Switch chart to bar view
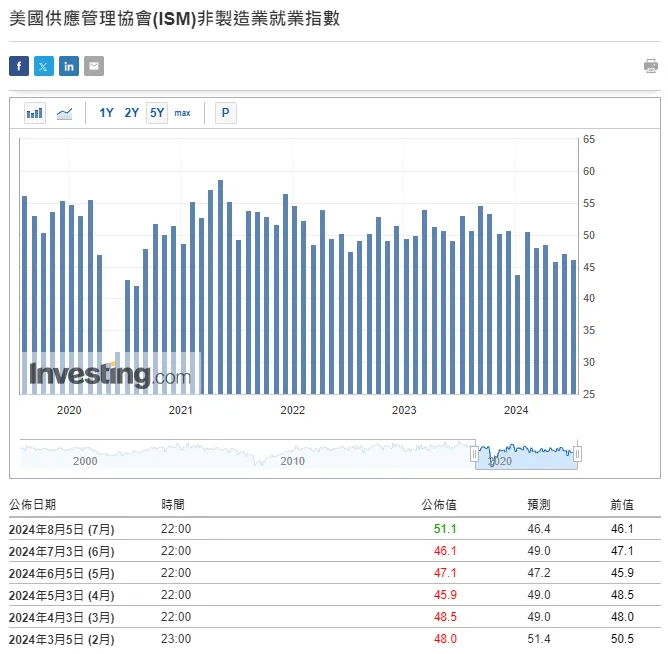 [x=35, y=113]
